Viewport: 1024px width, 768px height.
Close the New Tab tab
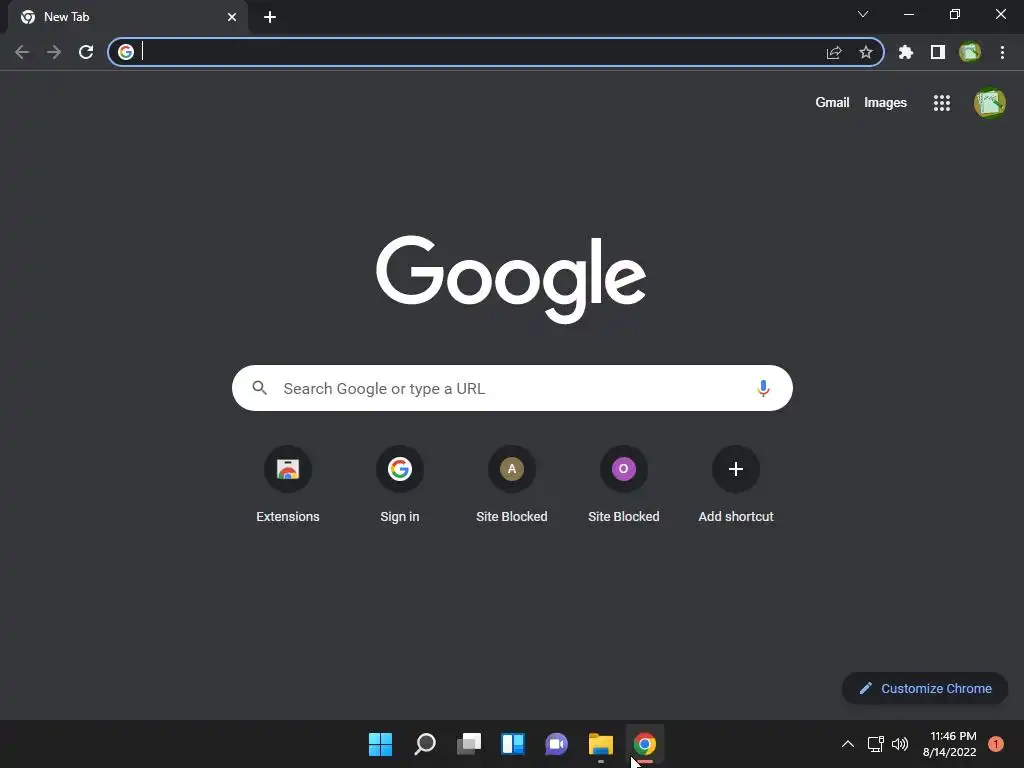(x=232, y=17)
